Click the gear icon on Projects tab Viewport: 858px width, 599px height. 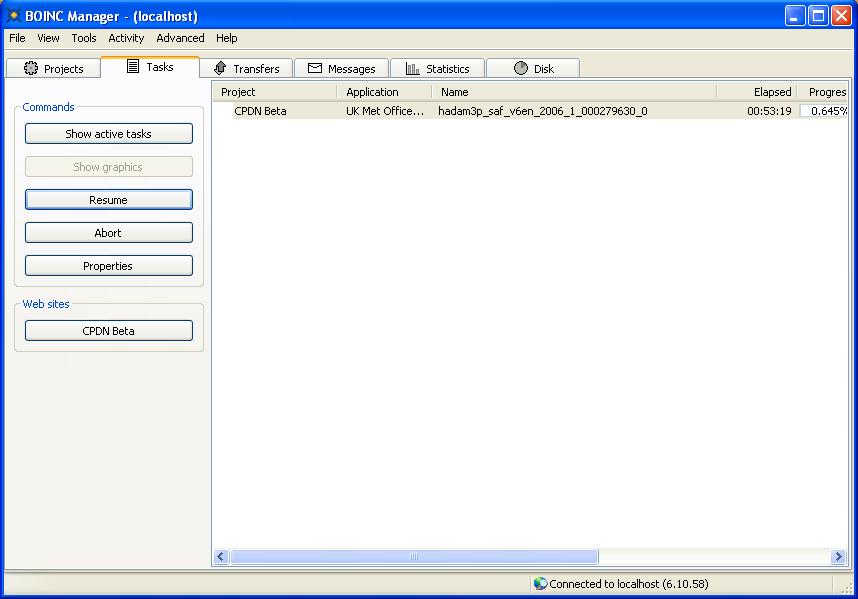point(31,68)
